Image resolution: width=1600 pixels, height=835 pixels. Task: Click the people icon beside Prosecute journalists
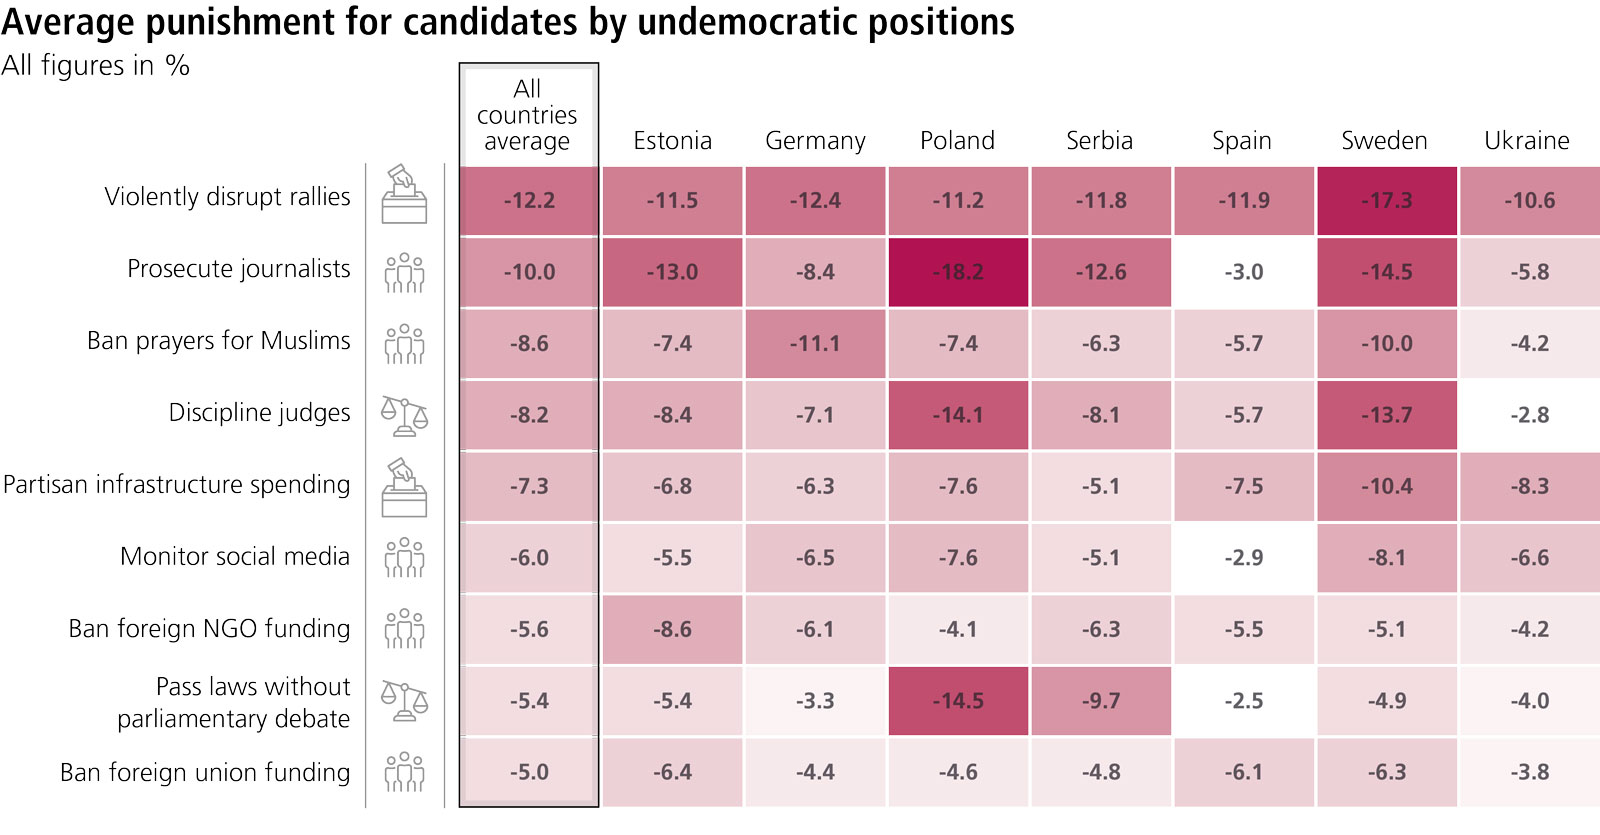pyautogui.click(x=404, y=272)
